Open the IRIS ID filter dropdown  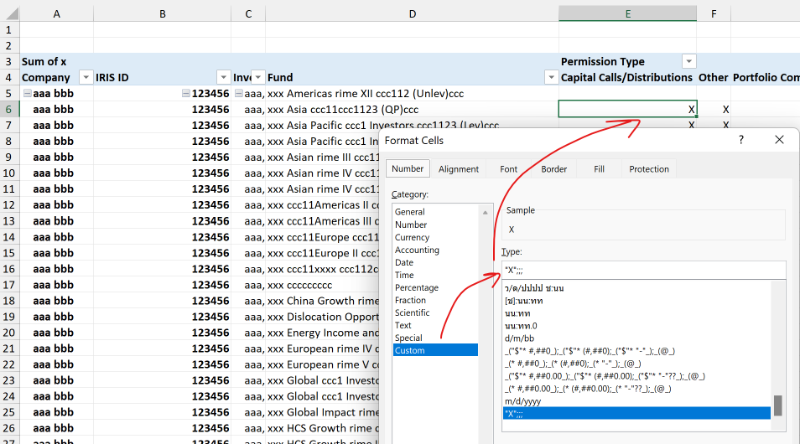(x=223, y=78)
